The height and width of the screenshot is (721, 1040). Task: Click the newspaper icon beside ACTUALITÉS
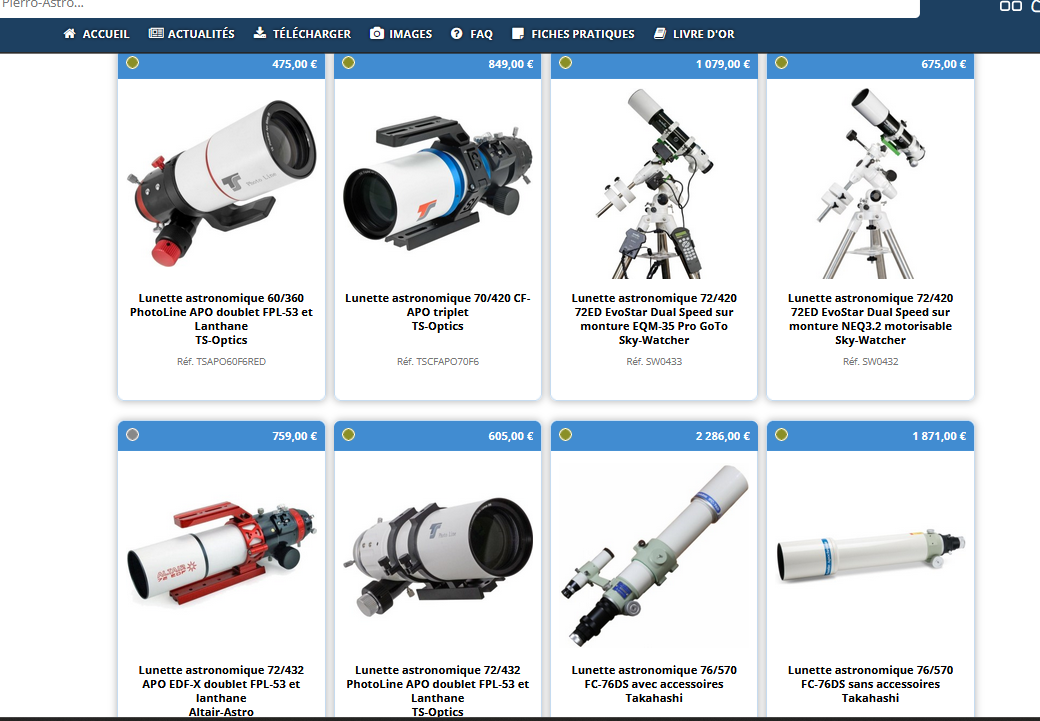156,33
